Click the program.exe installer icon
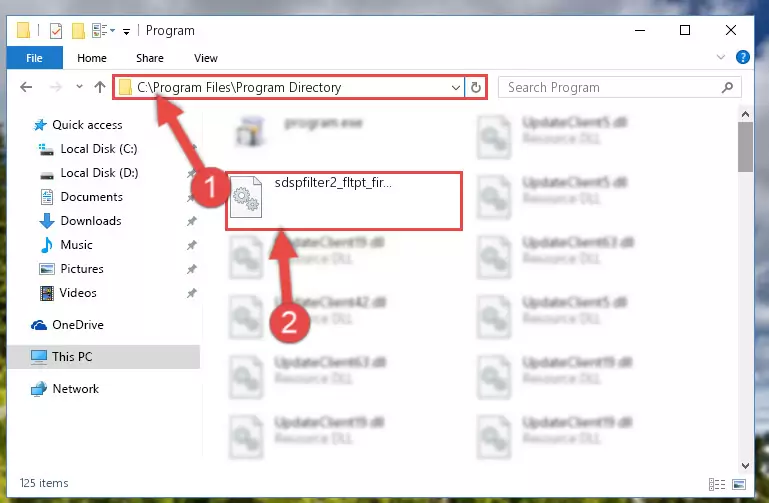 pyautogui.click(x=250, y=131)
